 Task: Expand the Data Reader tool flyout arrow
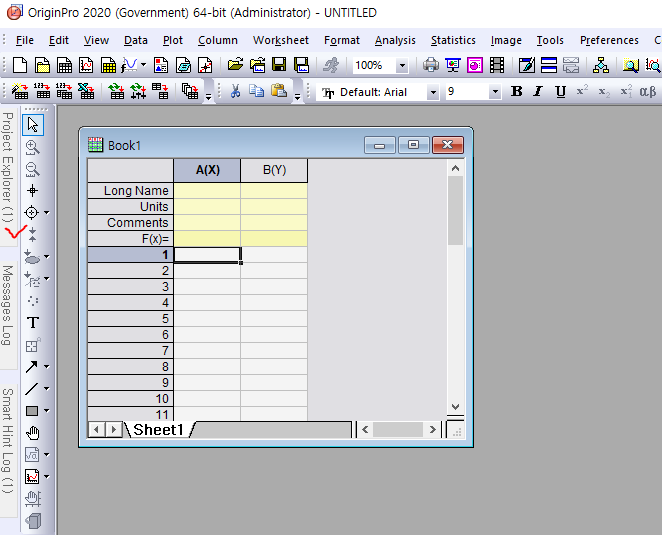pyautogui.click(x=47, y=212)
